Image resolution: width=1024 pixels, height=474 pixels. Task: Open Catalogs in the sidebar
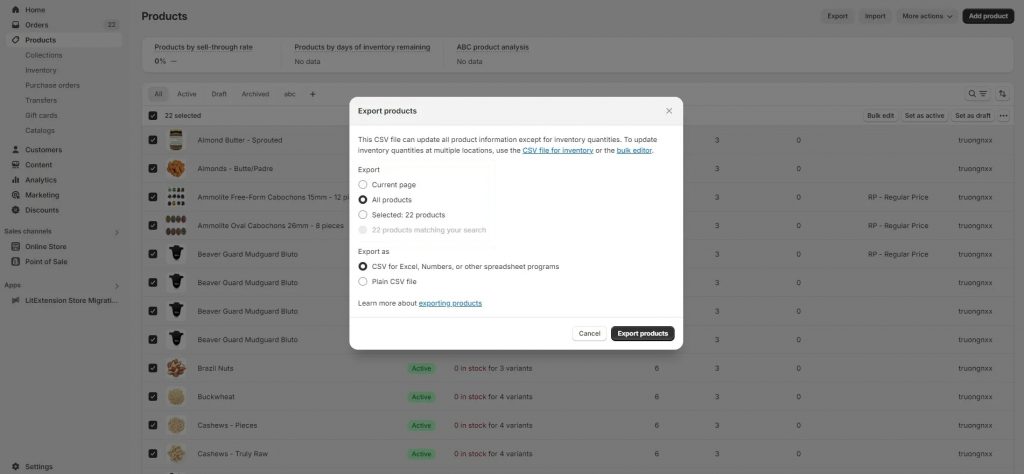pos(40,131)
